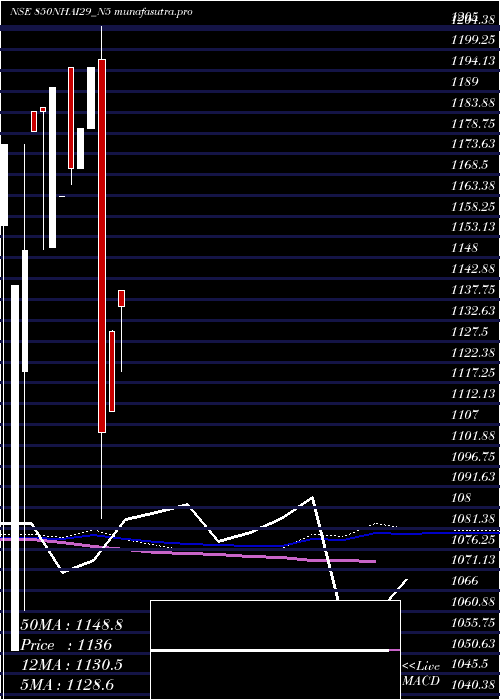Click the 1076.25 price axis label
The image size is (500, 700).
[473, 539]
